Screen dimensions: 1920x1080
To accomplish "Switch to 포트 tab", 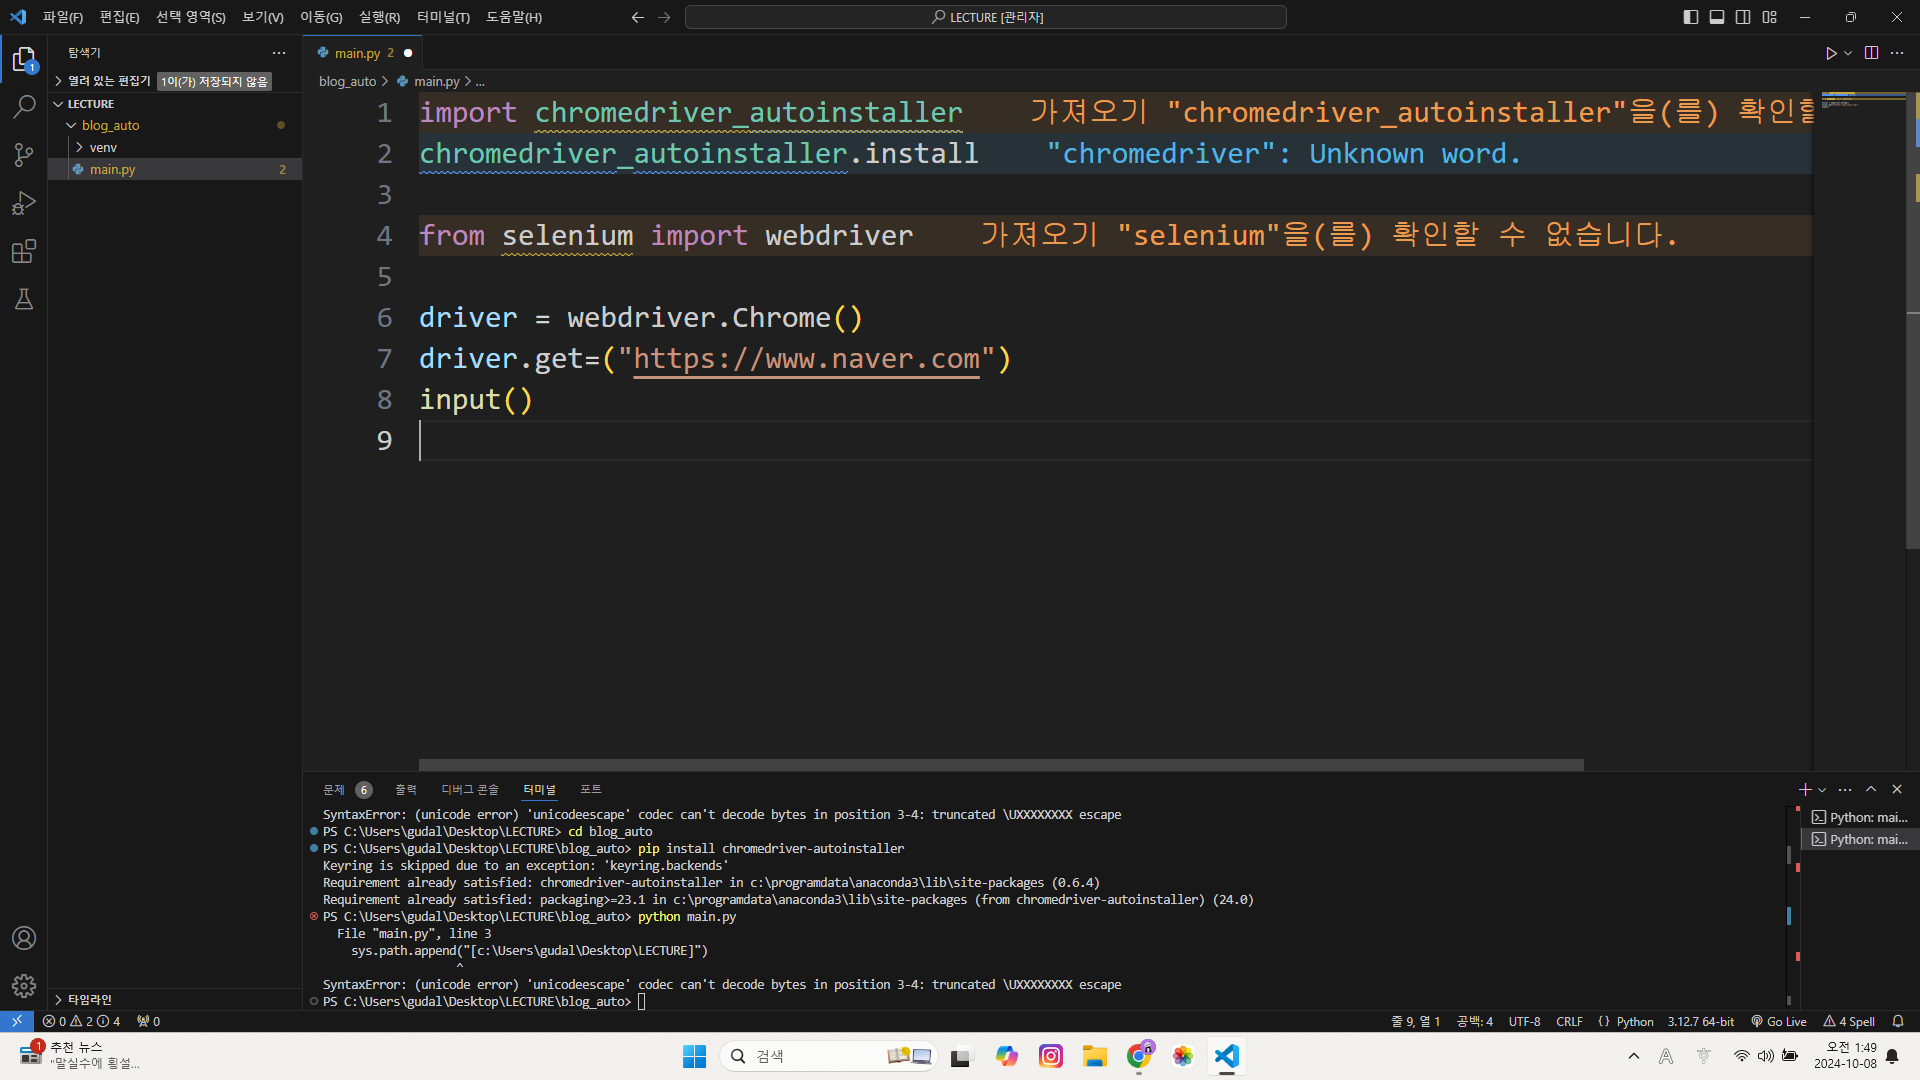I will [591, 790].
